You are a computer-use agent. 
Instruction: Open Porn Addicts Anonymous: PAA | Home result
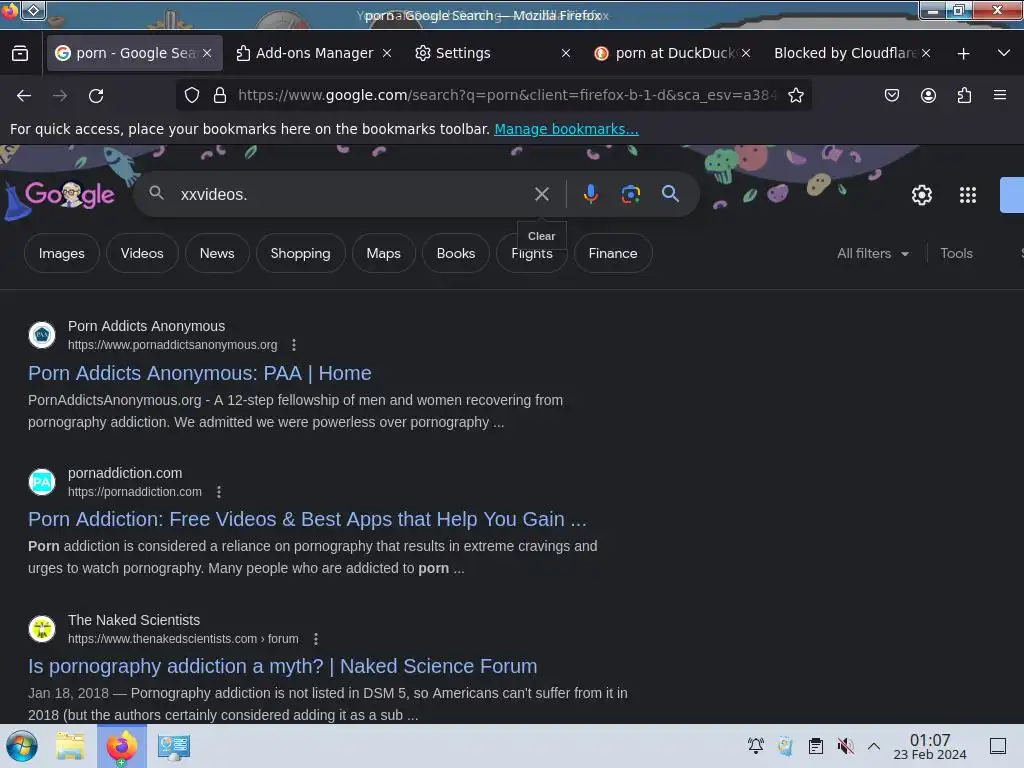tap(200, 373)
